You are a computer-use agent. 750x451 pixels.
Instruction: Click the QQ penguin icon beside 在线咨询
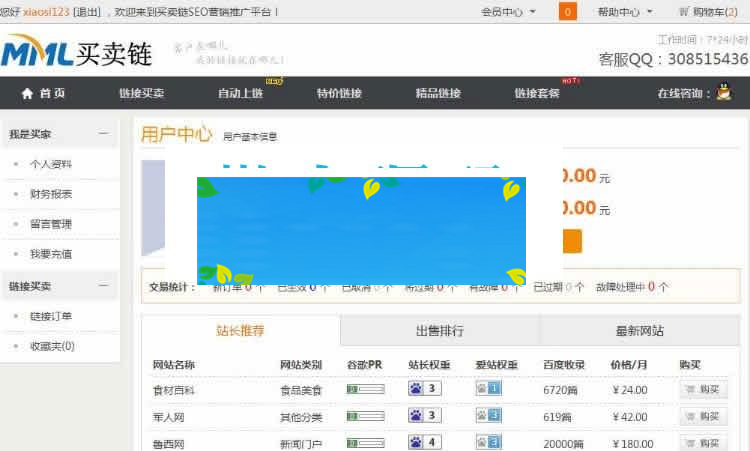(724, 93)
